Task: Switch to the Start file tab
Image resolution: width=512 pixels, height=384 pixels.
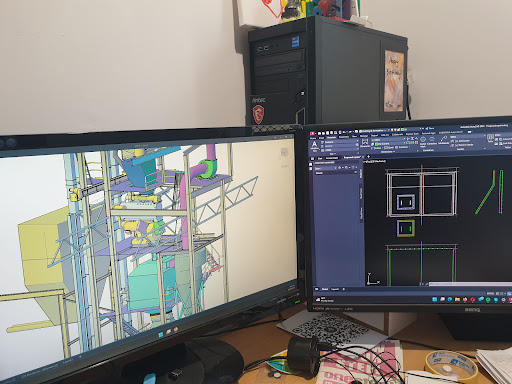Action: [320, 158]
